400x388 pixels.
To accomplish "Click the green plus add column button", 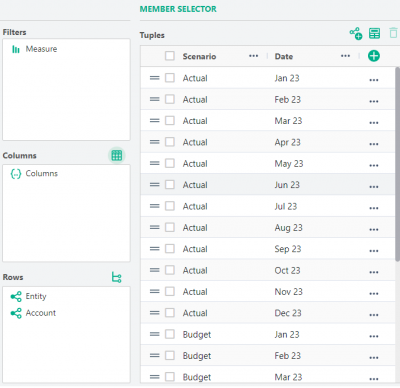I will (374, 56).
